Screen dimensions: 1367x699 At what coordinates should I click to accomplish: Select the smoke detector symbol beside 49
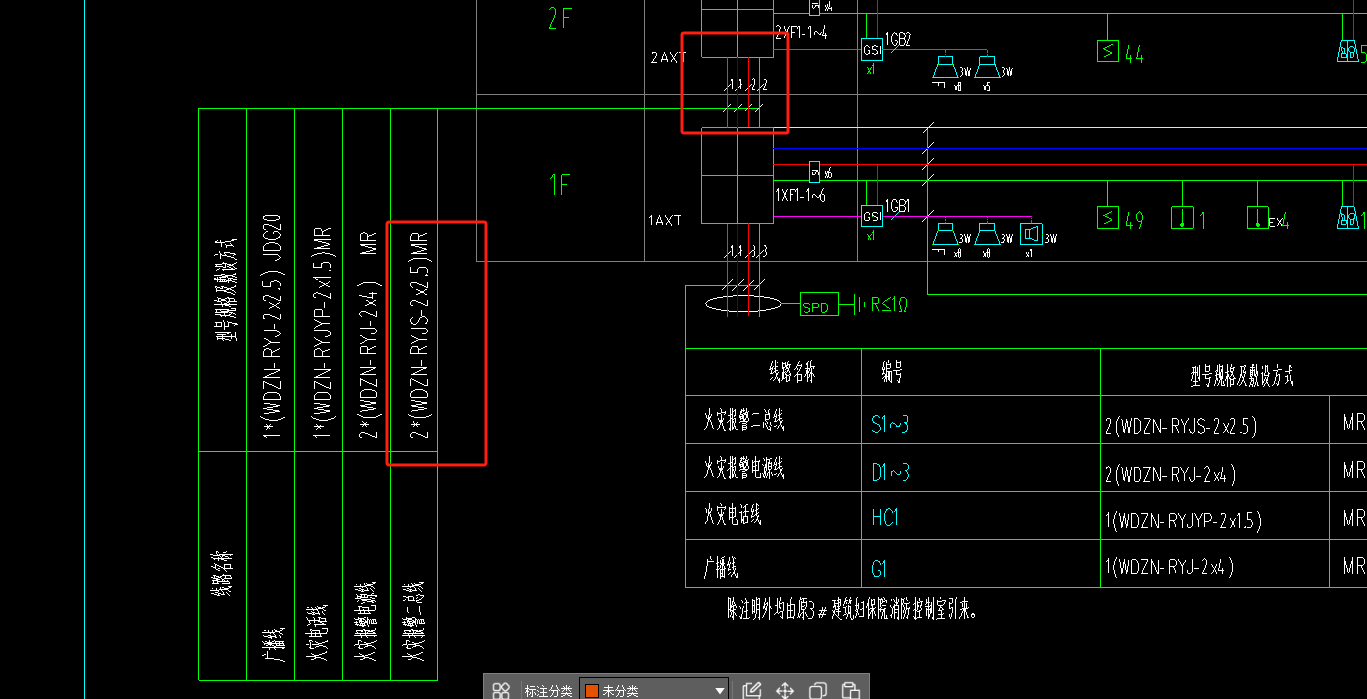(1108, 217)
